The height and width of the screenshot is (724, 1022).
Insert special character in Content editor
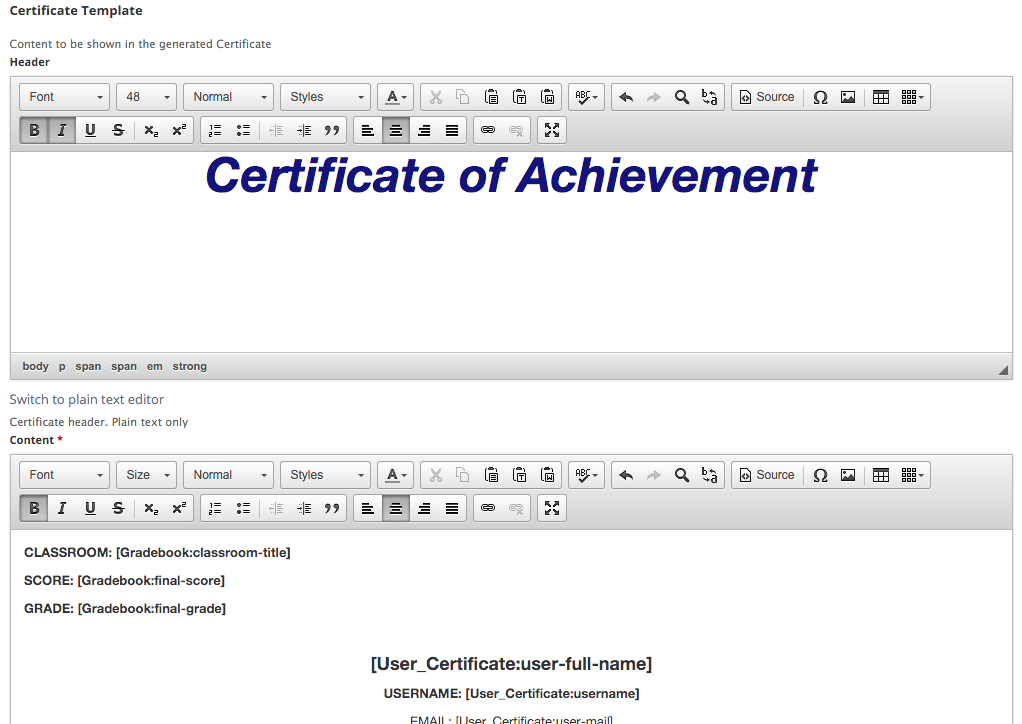click(820, 475)
